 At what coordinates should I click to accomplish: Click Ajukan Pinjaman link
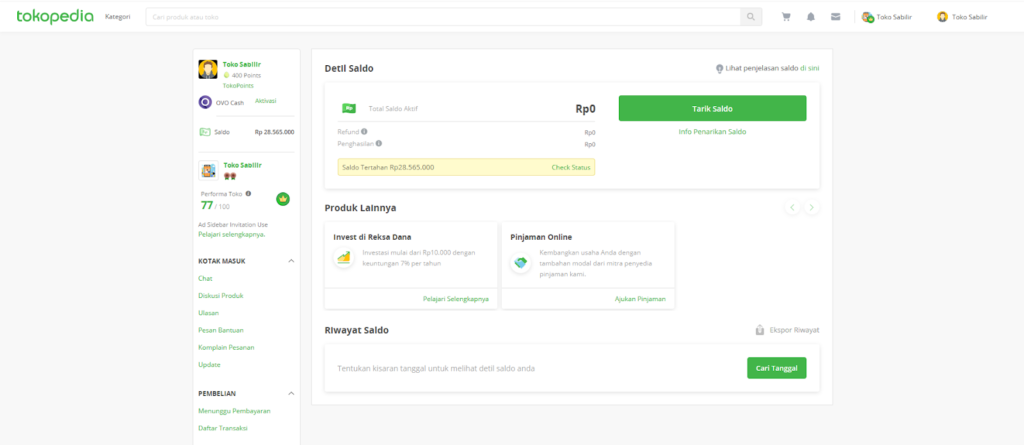tap(640, 299)
